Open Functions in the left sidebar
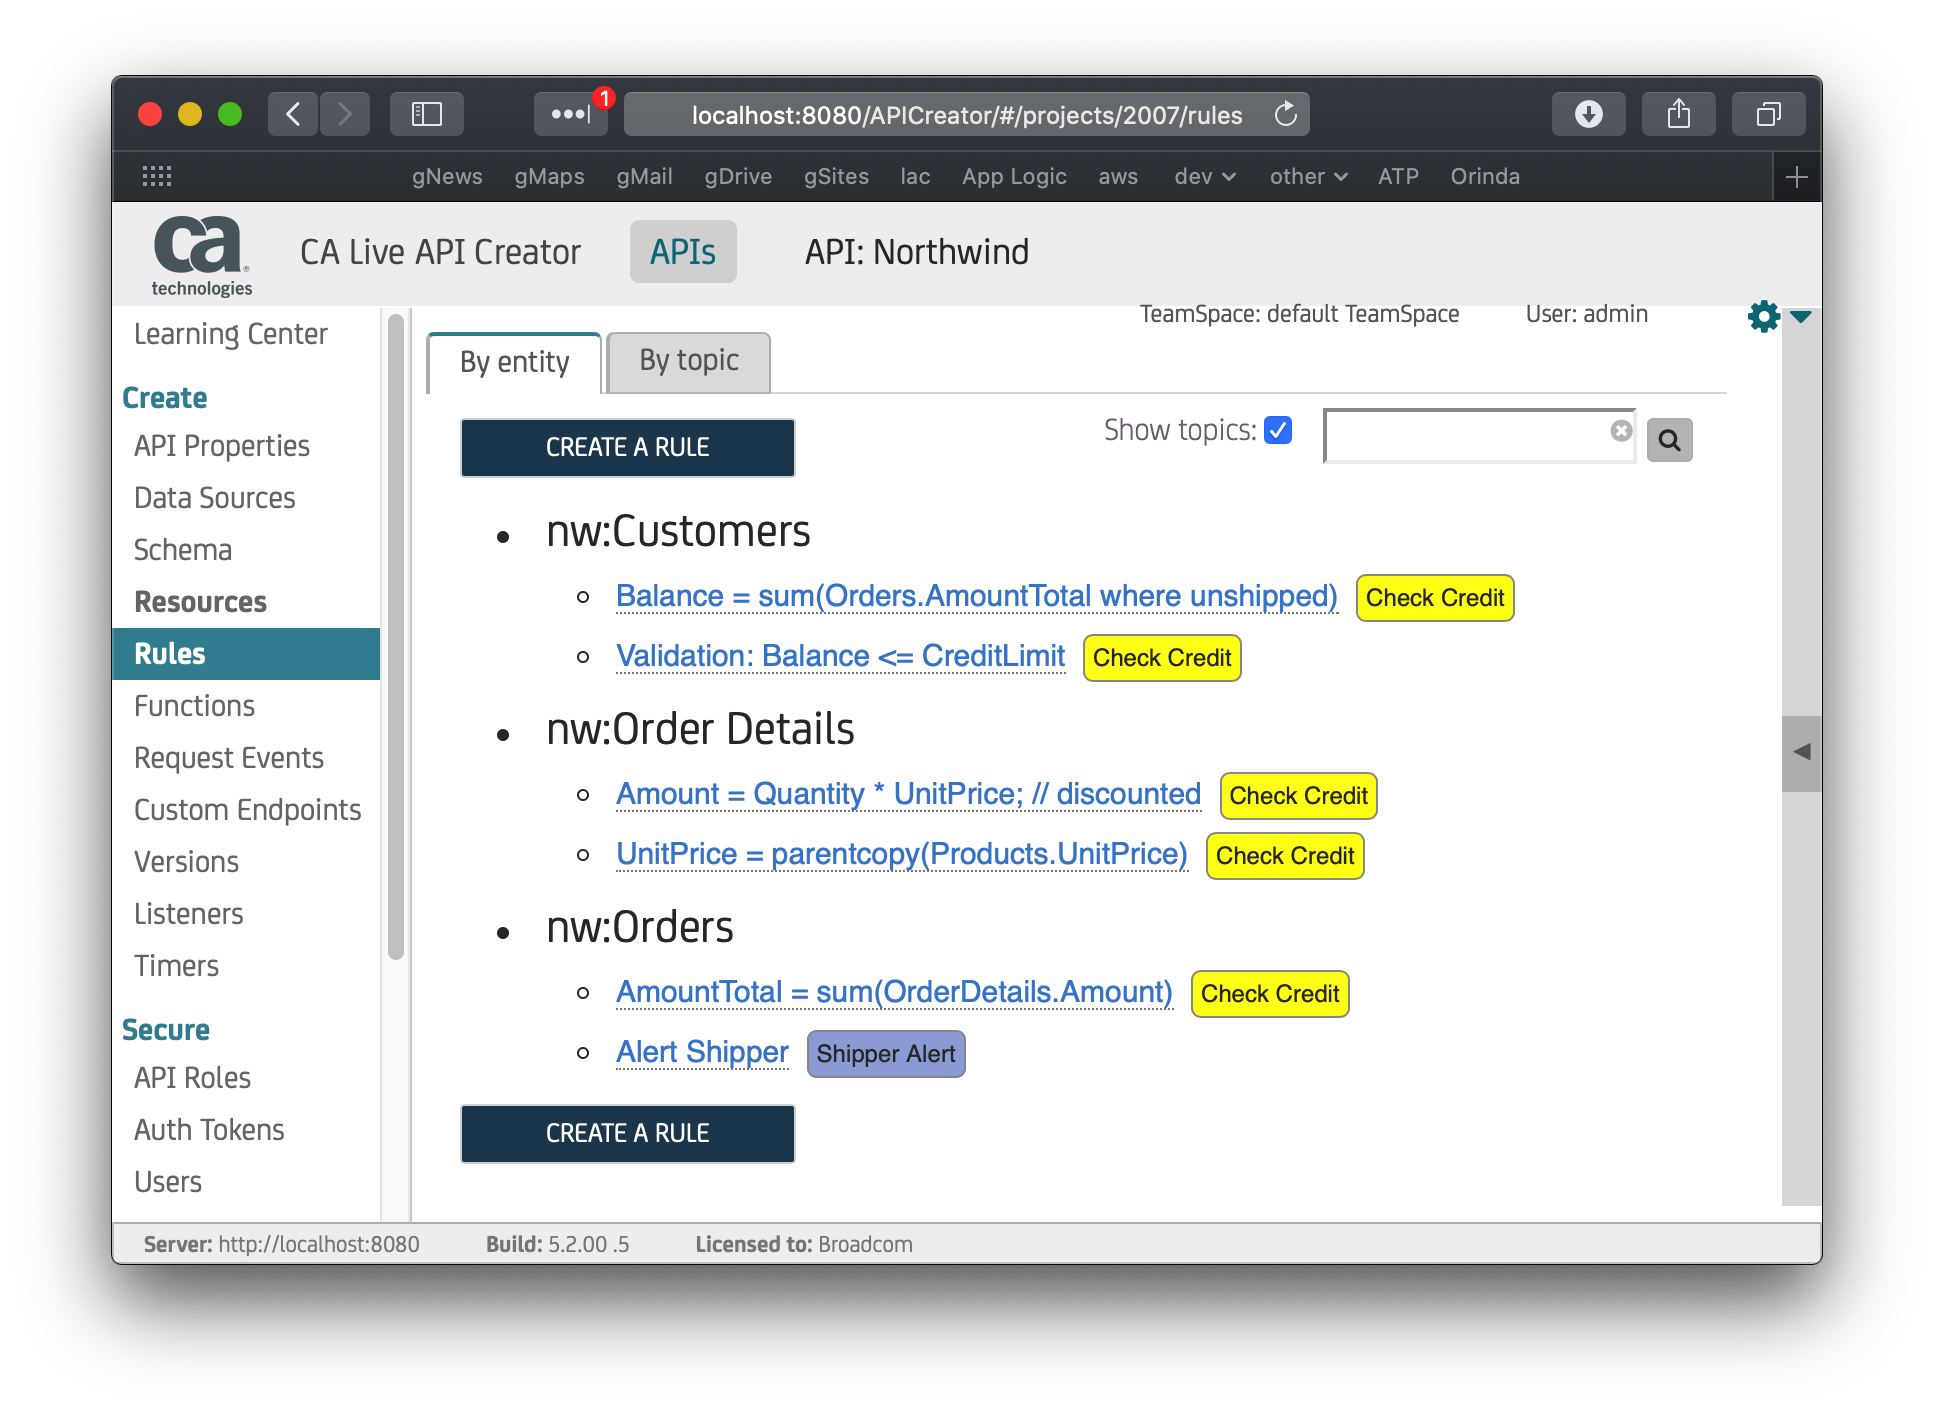Screen dimensions: 1934x1412 (195, 706)
